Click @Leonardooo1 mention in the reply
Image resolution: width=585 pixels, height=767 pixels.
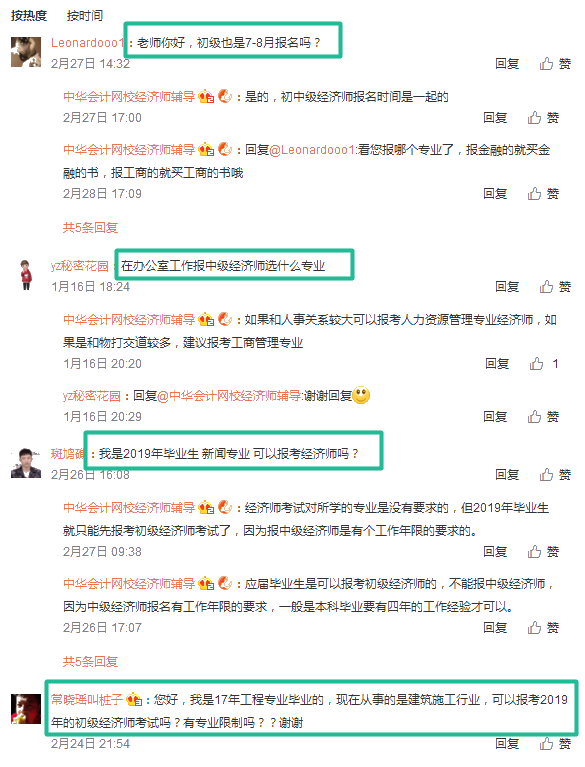pyautogui.click(x=311, y=150)
